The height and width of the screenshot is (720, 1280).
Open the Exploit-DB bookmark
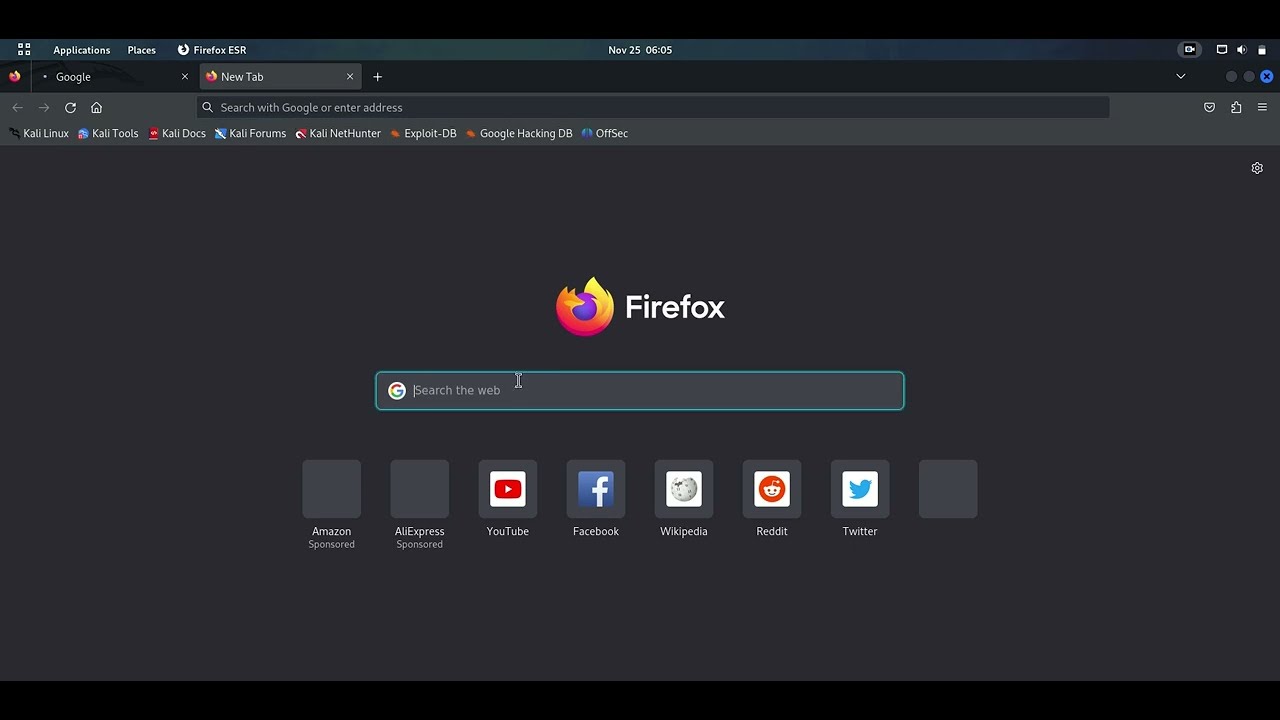point(423,133)
